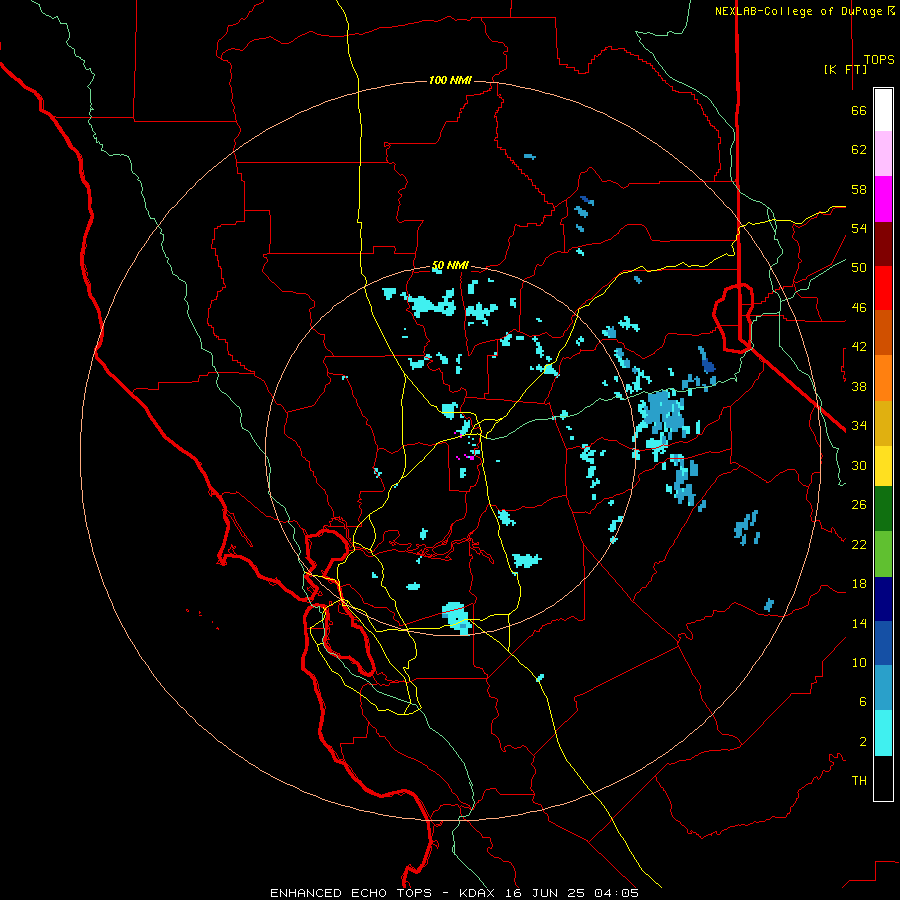Click the white swatch in the tops legend
This screenshot has width=900, height=900.
[883, 110]
